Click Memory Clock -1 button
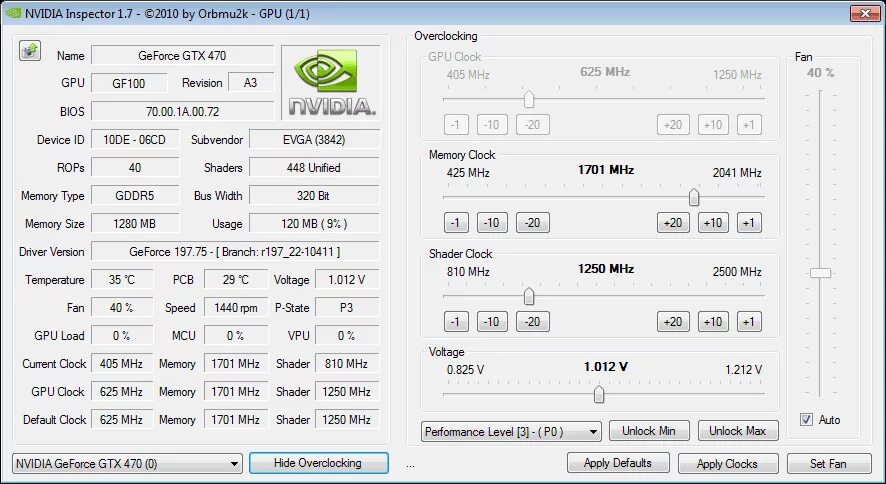Screen dimensions: 886x484 456,223
